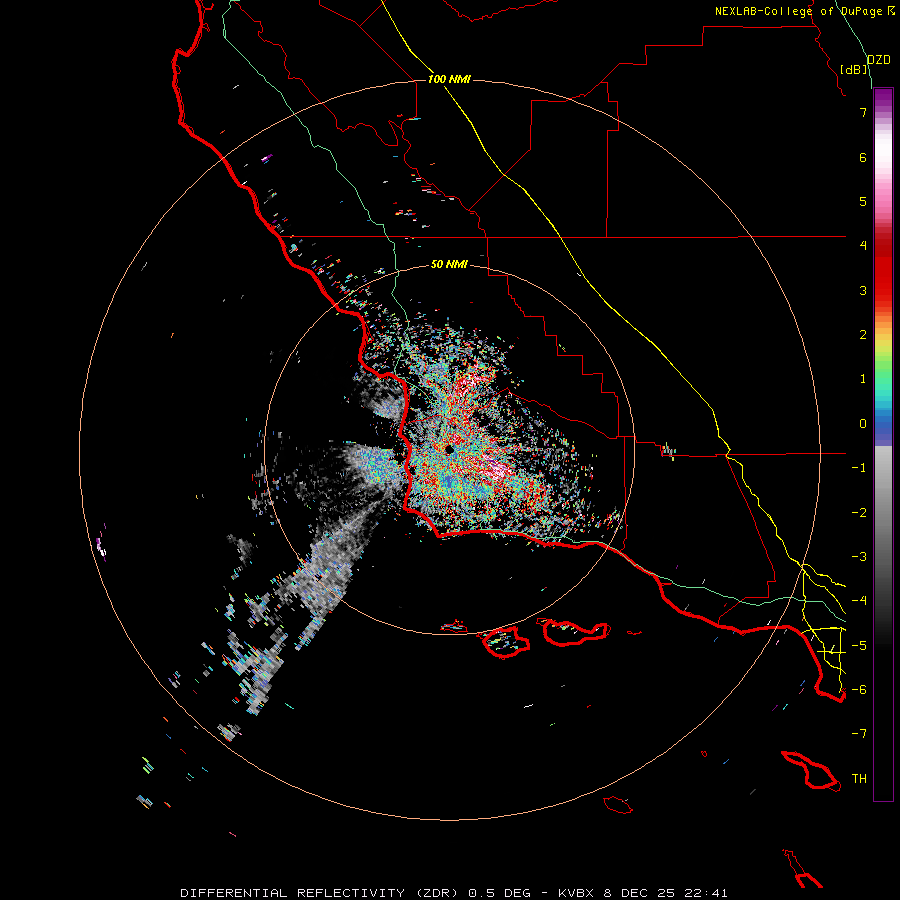Click the -1 value on the color scale

click(859, 468)
